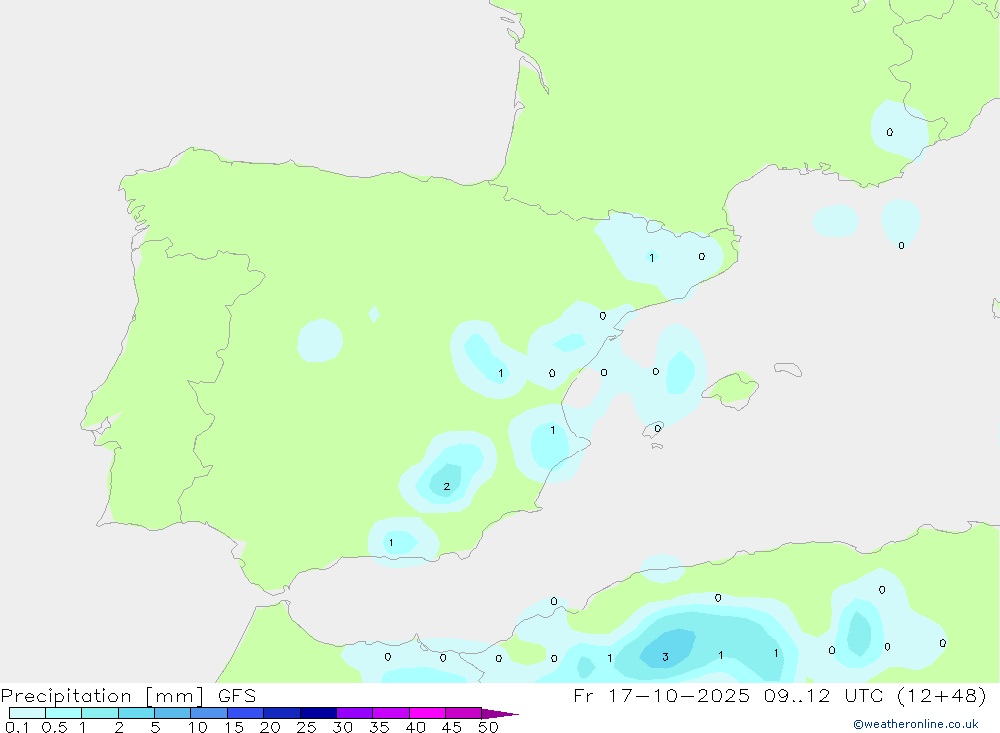The width and height of the screenshot is (1000, 733).
Task: Click the '40' legend scale label
Action: 415,727
